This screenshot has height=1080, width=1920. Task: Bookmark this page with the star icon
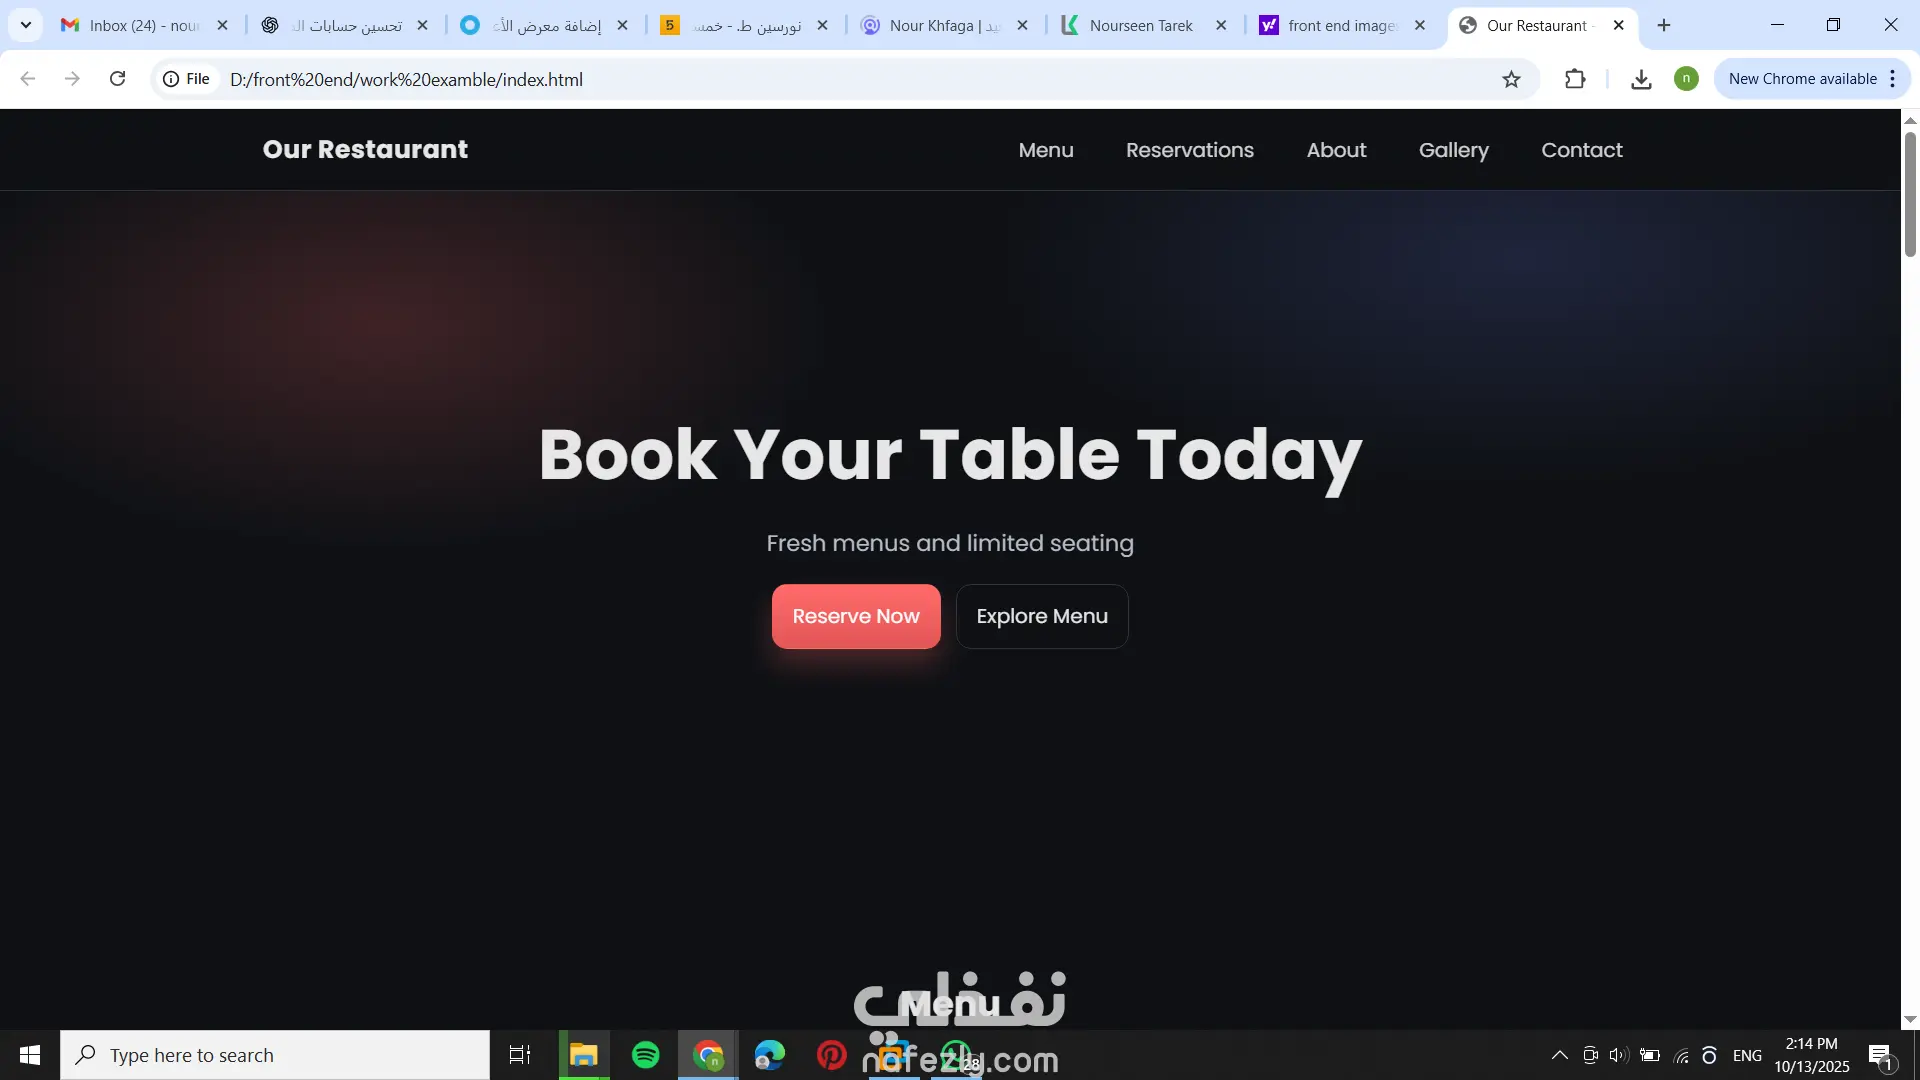pyautogui.click(x=1511, y=79)
